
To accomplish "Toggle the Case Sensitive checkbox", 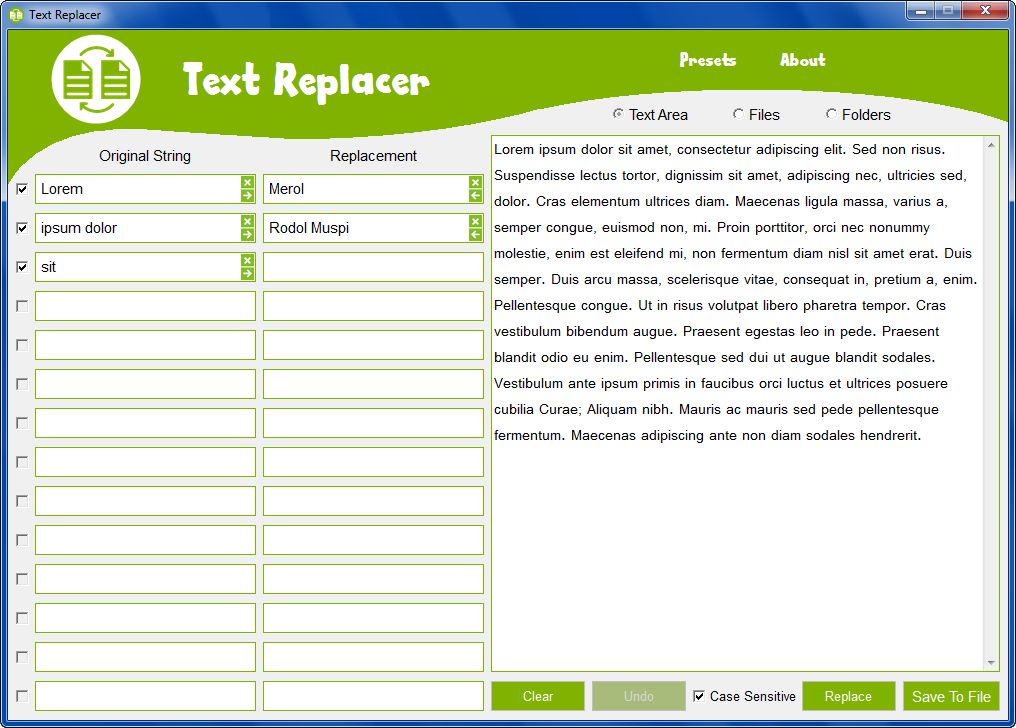I will (x=699, y=696).
